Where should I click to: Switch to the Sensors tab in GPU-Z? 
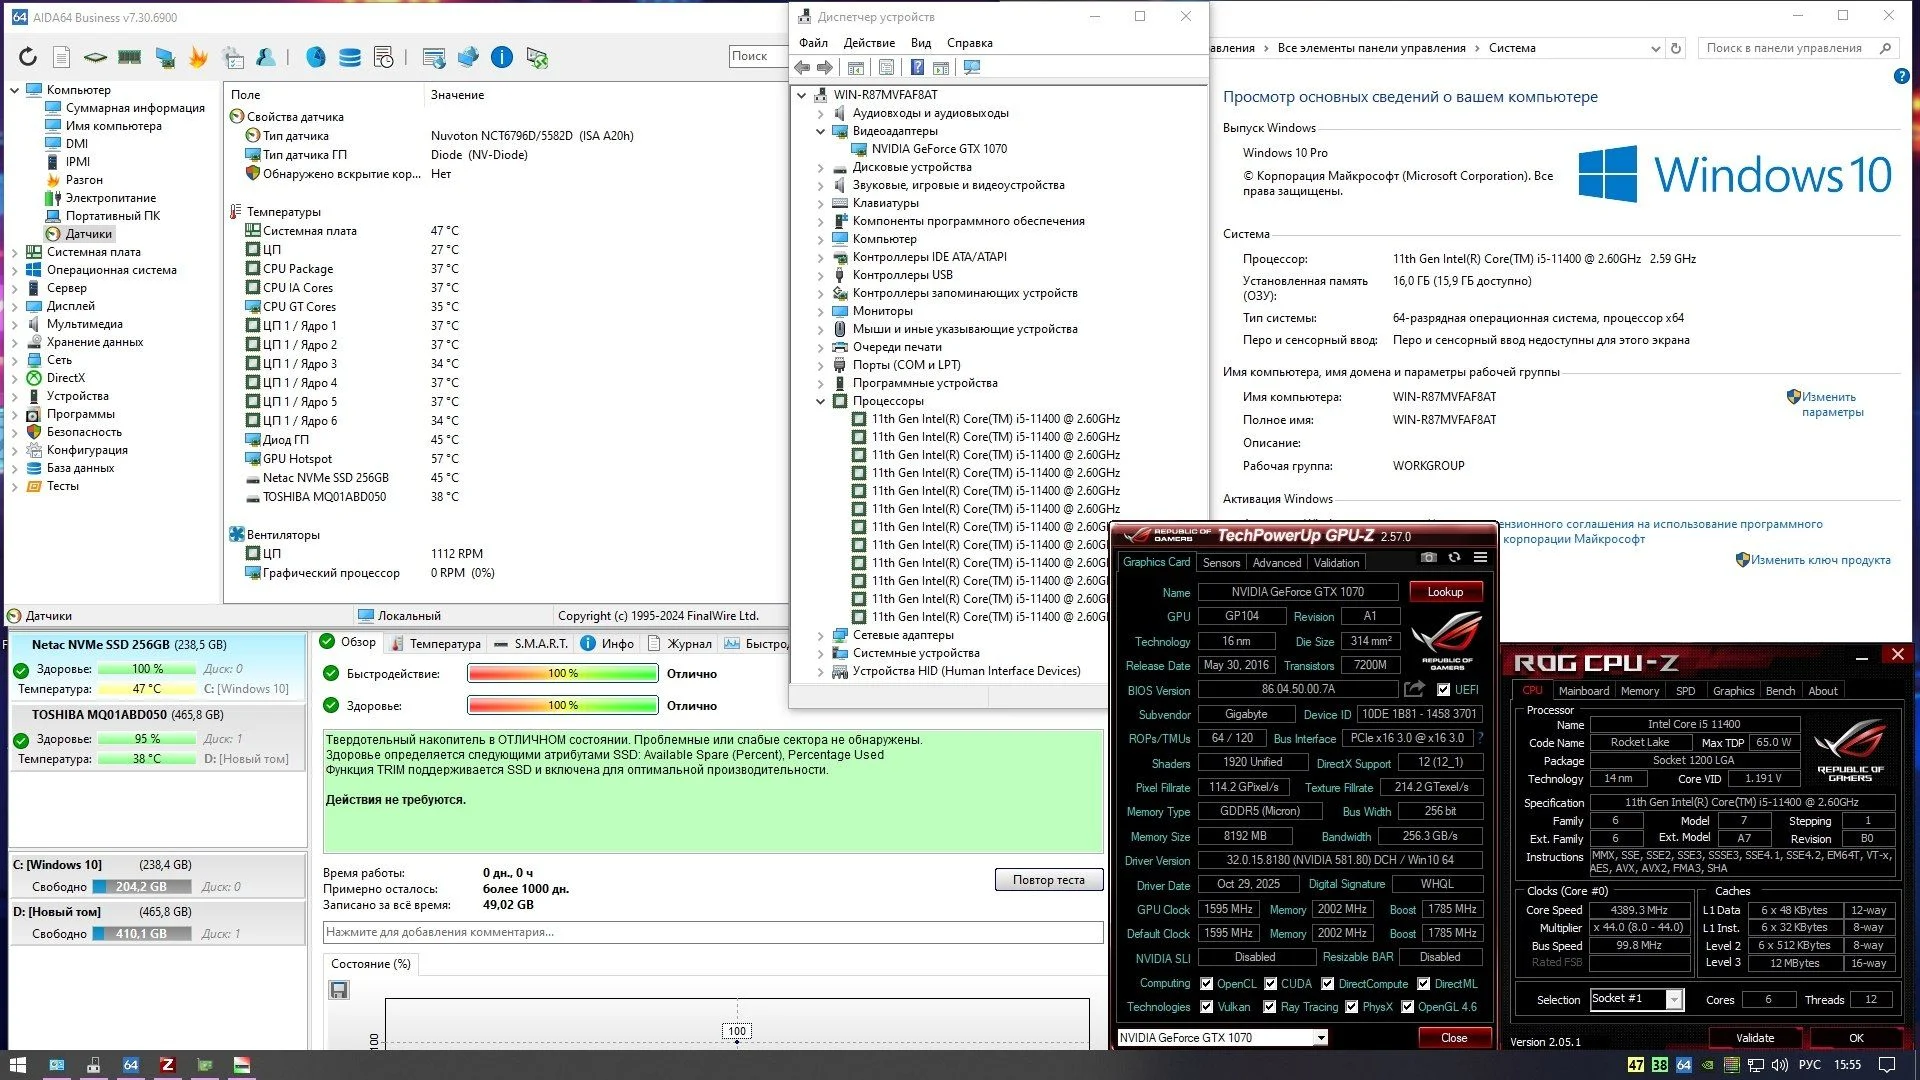coord(1221,563)
